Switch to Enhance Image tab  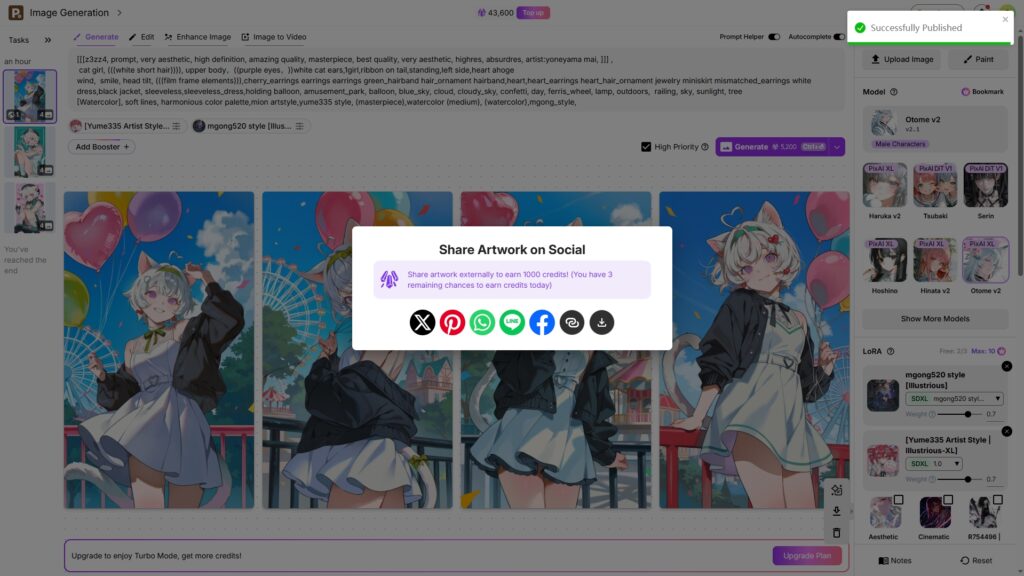[x=198, y=37]
